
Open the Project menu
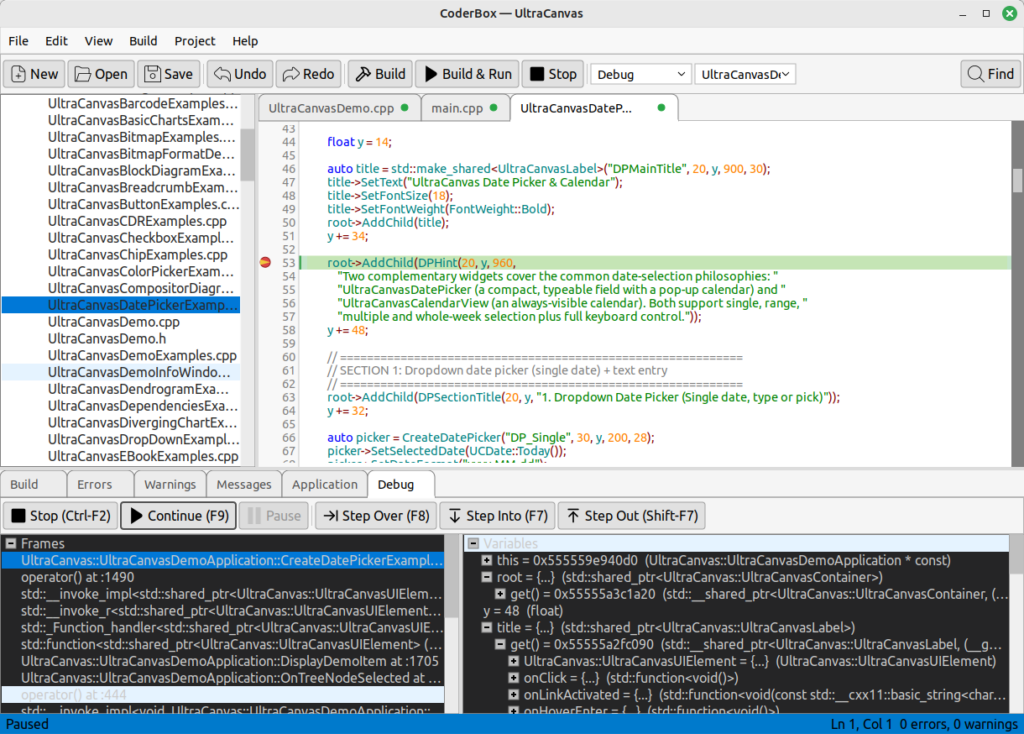coord(195,41)
